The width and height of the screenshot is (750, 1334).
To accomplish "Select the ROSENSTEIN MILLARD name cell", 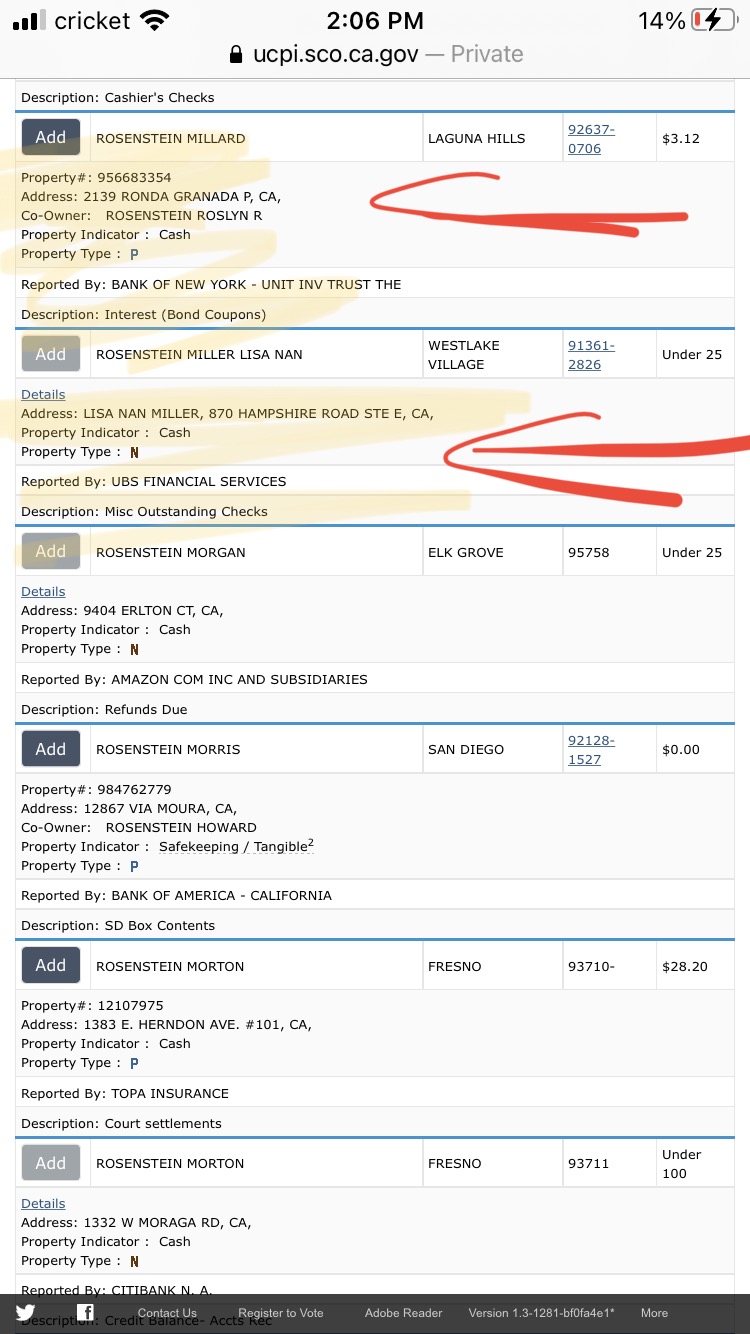I will [256, 138].
